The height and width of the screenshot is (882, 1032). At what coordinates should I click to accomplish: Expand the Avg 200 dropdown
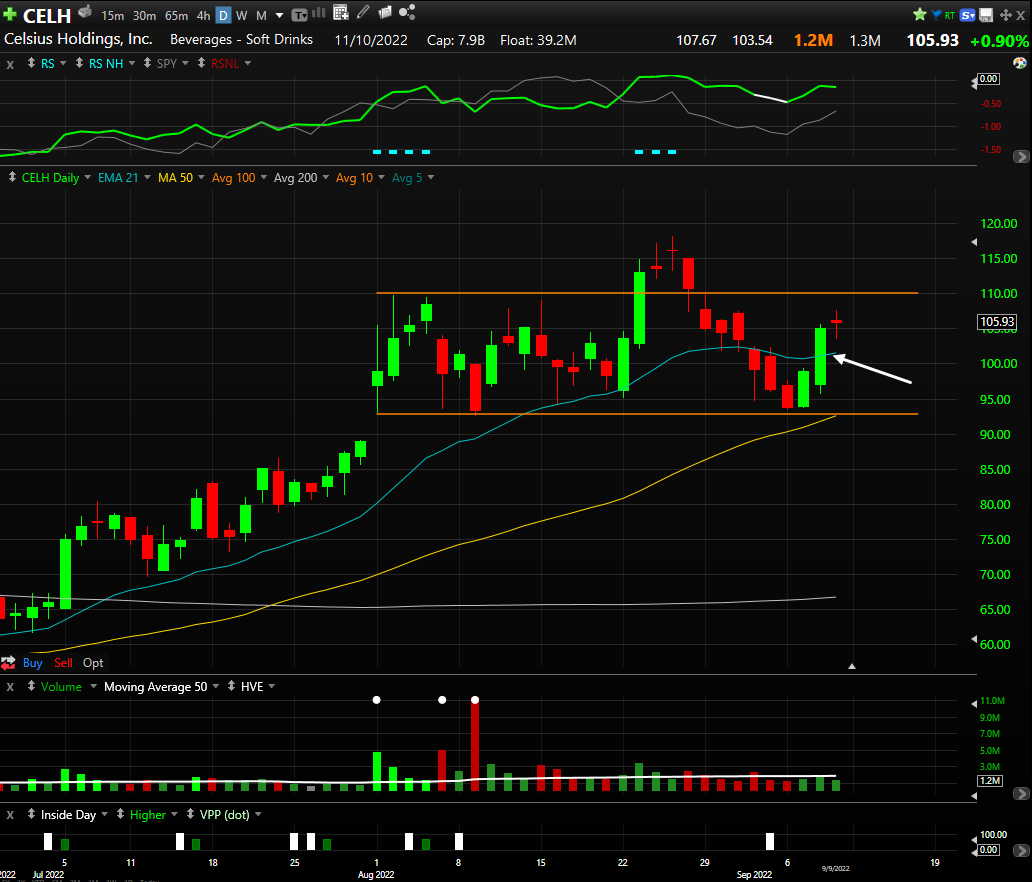click(x=326, y=177)
